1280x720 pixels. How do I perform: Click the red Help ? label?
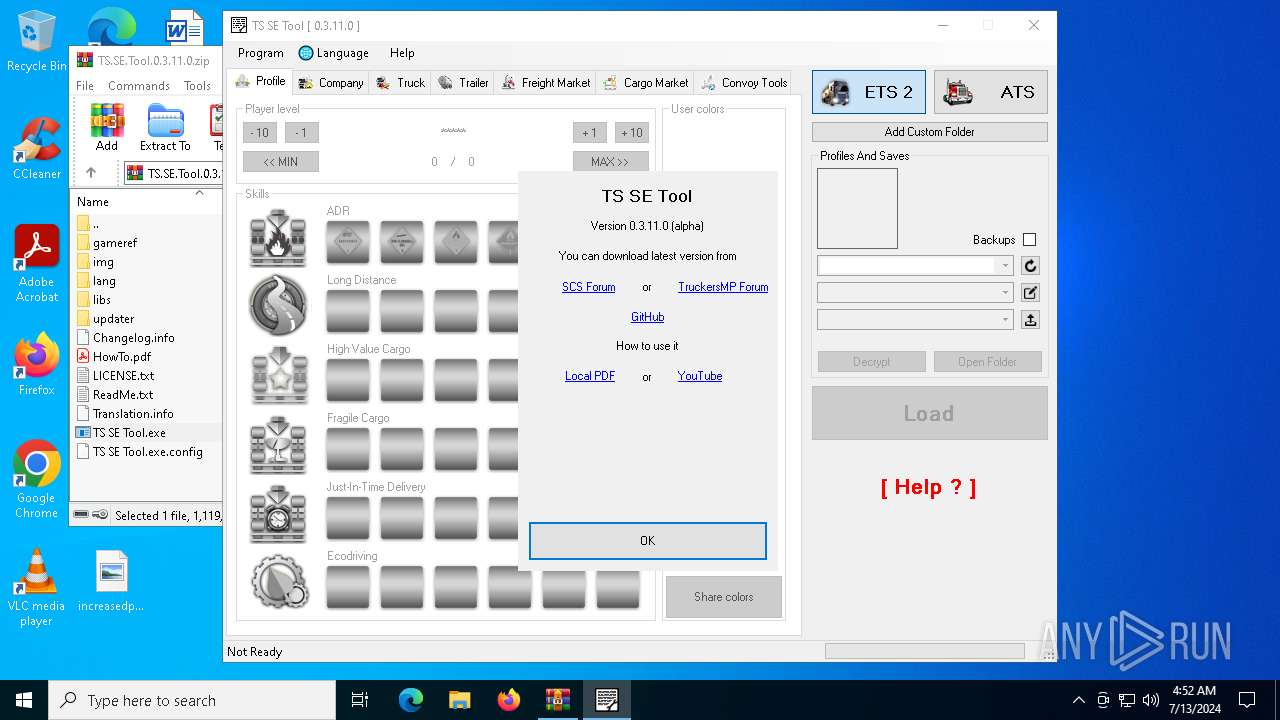(929, 487)
